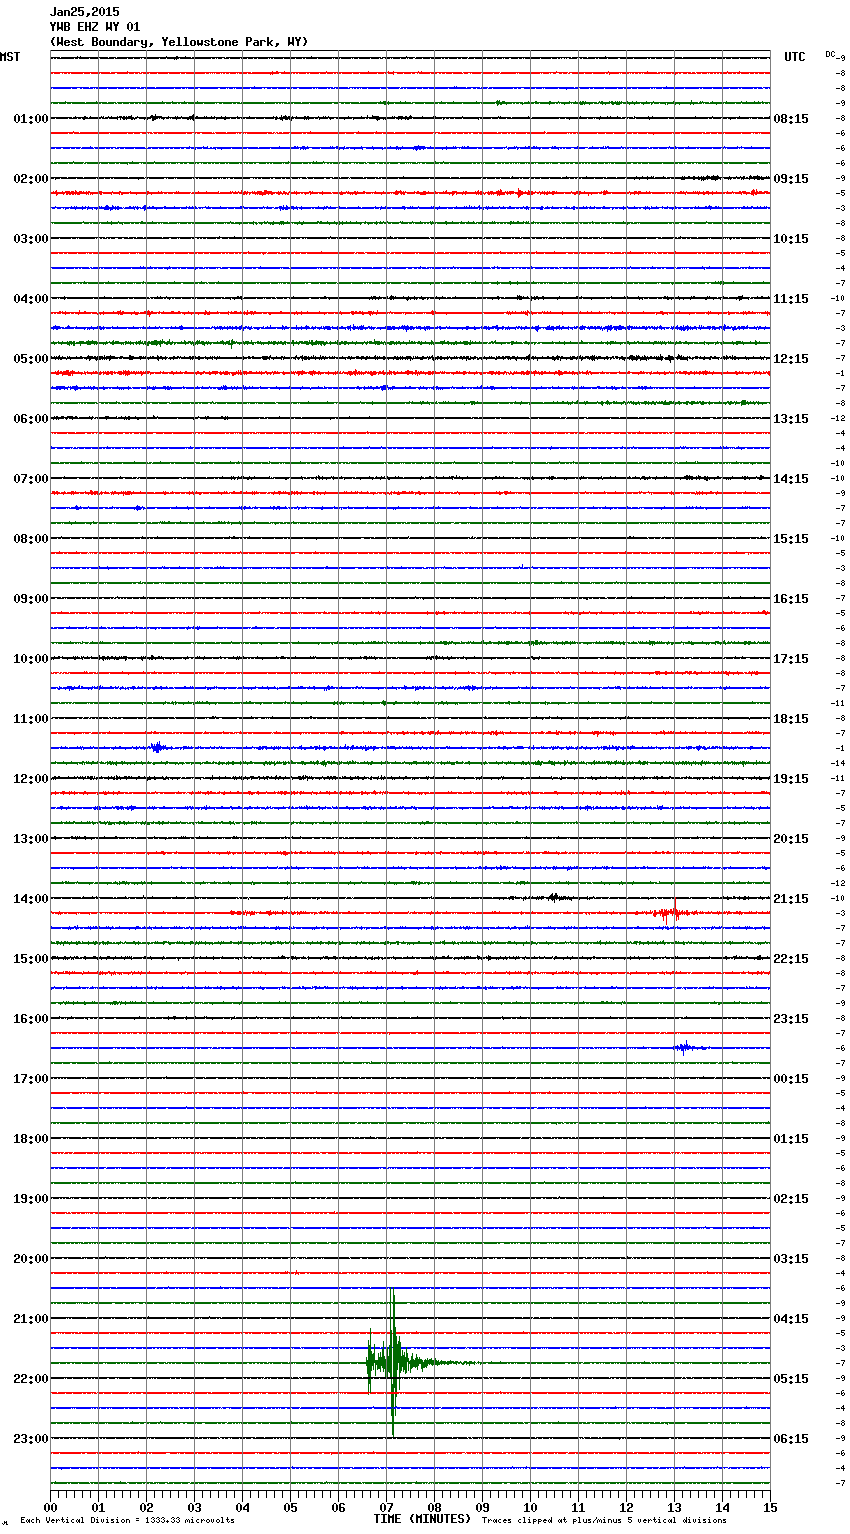
Task: Click the '16:15' UTC time label
Action: click(791, 599)
